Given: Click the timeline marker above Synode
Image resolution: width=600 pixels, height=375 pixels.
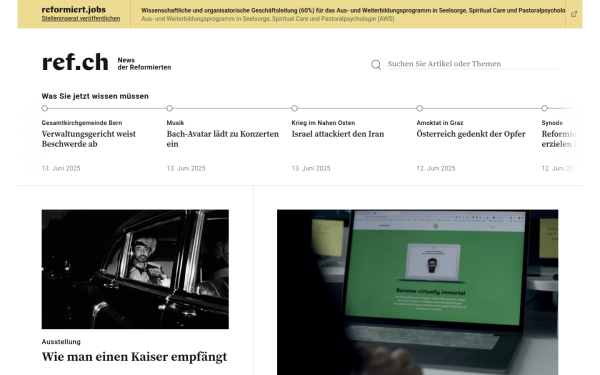Looking at the screenshot, I should coord(545,108).
